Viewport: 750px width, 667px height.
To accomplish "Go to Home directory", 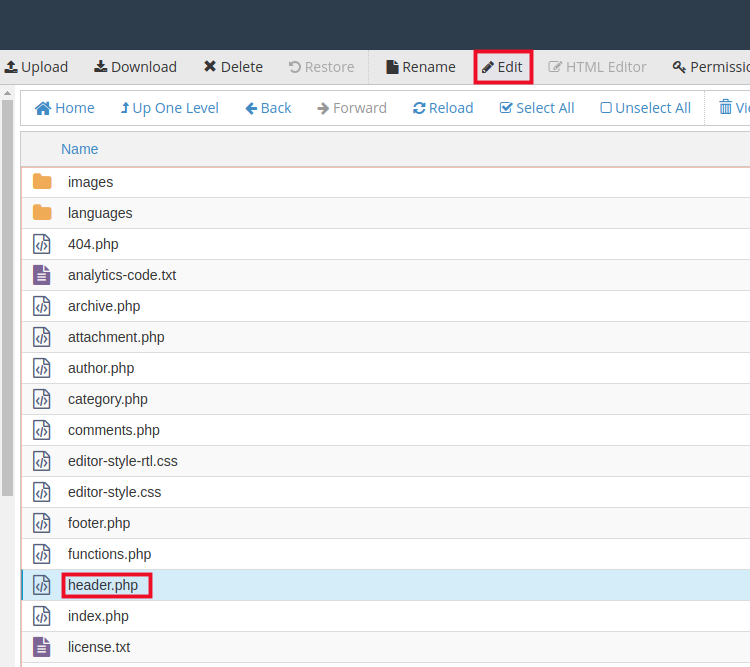I will pyautogui.click(x=65, y=108).
